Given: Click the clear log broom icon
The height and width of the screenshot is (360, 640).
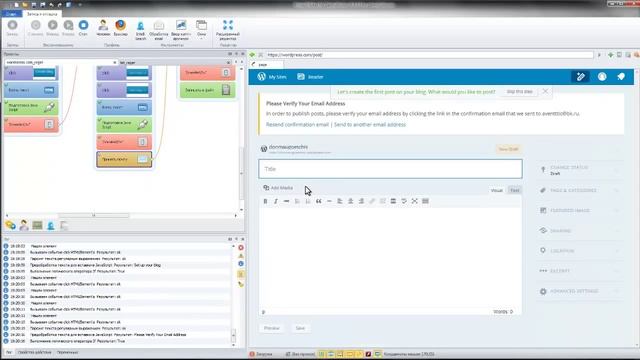Looking at the screenshot, I should [x=241, y=284].
